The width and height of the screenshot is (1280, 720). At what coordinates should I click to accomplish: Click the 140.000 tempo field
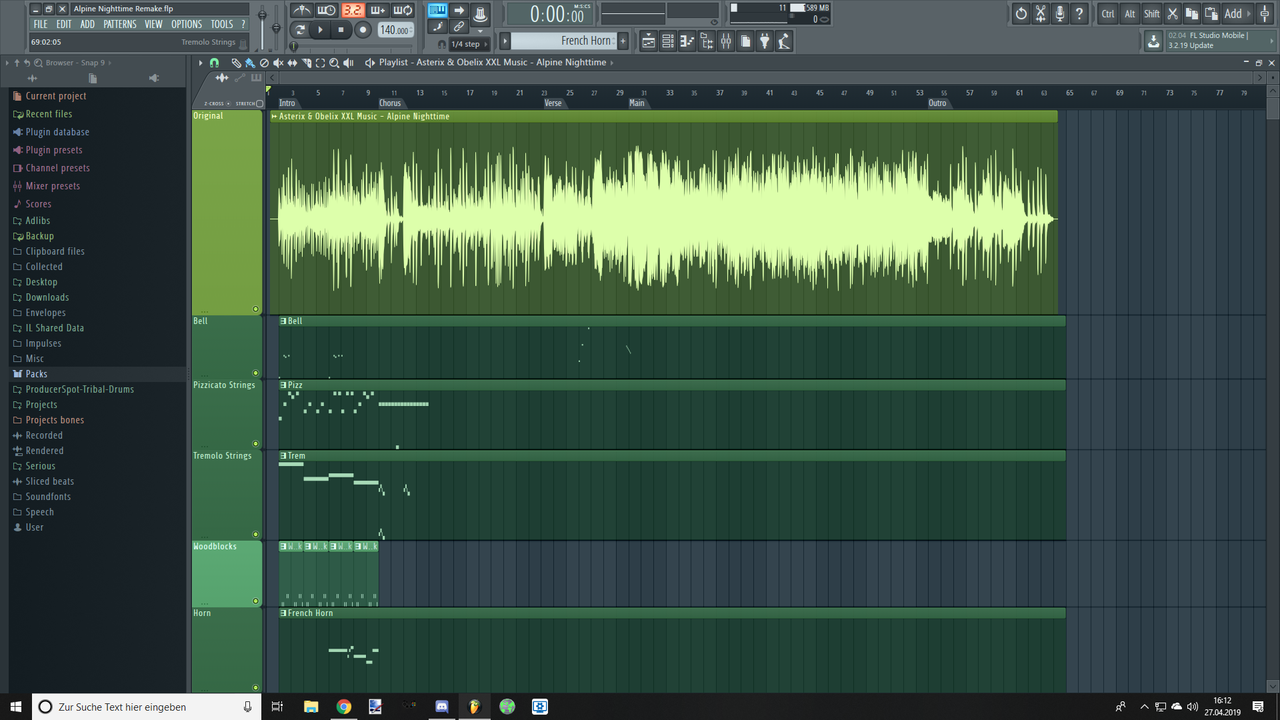[396, 30]
